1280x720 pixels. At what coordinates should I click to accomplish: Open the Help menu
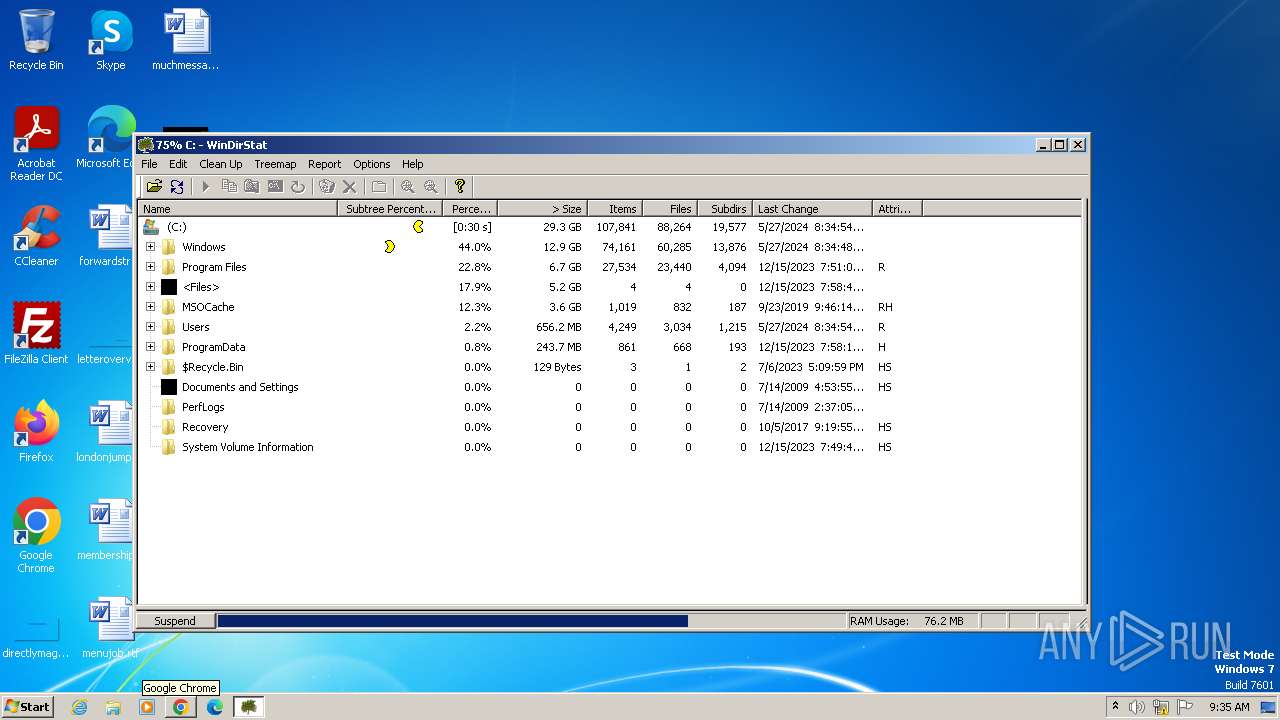coord(413,164)
